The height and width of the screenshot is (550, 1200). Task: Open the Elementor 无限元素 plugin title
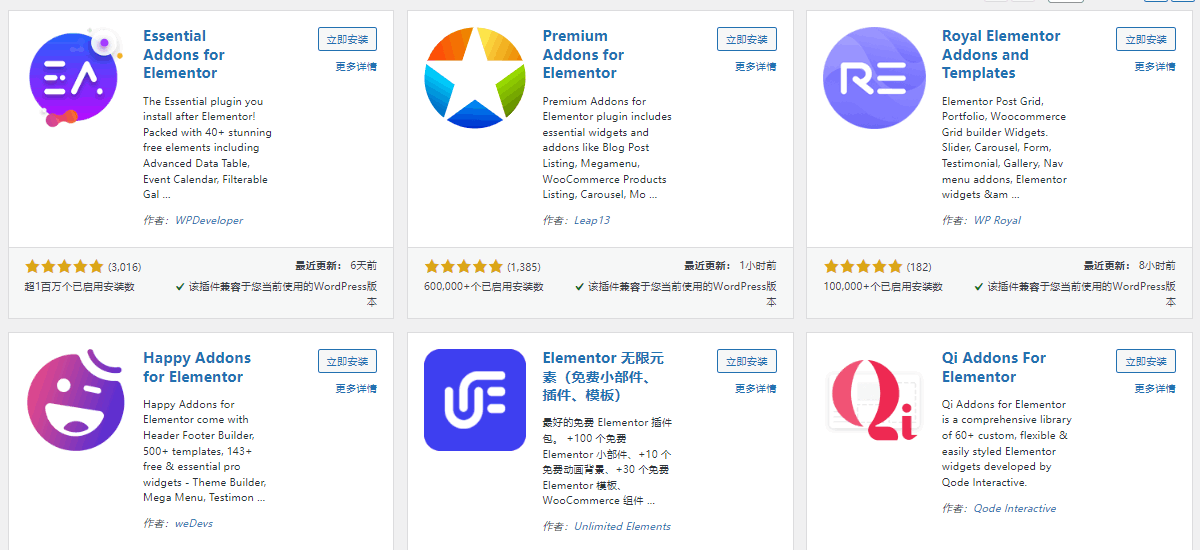603,377
